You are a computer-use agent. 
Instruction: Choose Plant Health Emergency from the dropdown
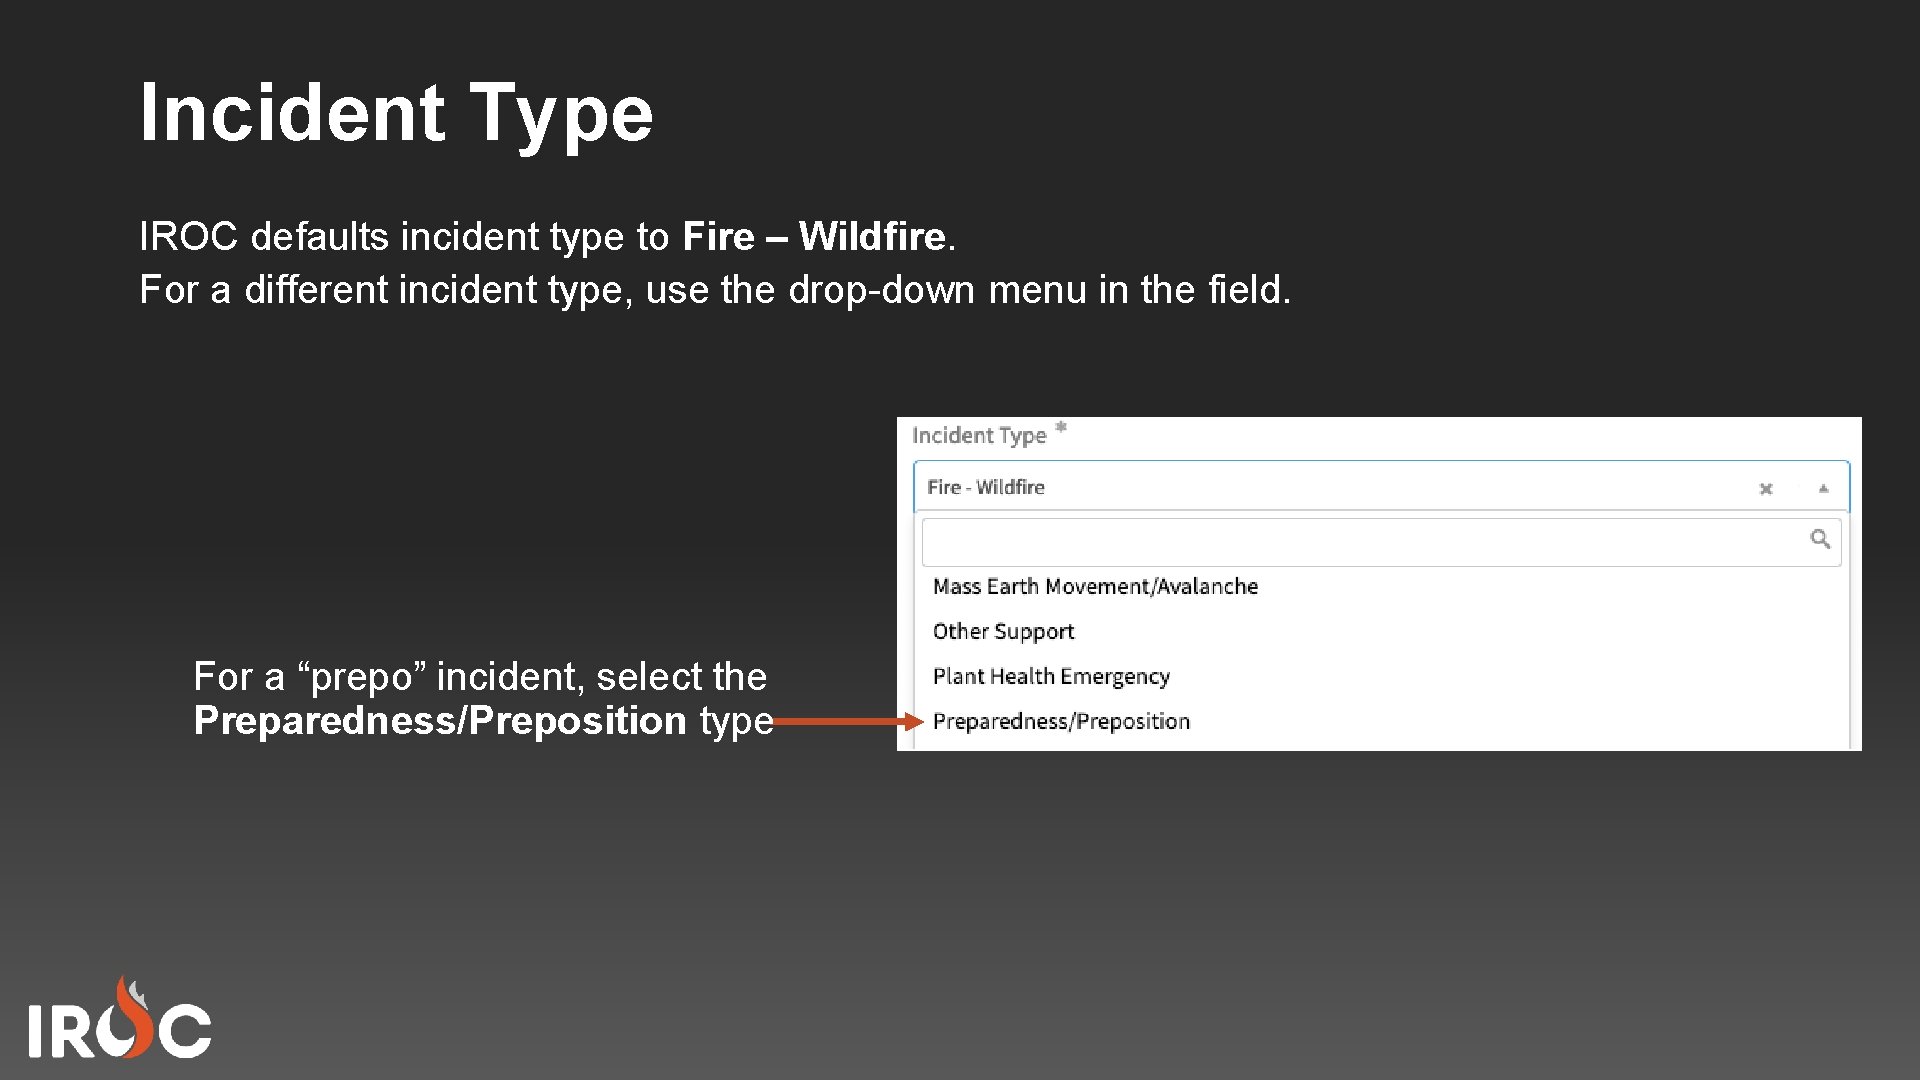point(1051,676)
